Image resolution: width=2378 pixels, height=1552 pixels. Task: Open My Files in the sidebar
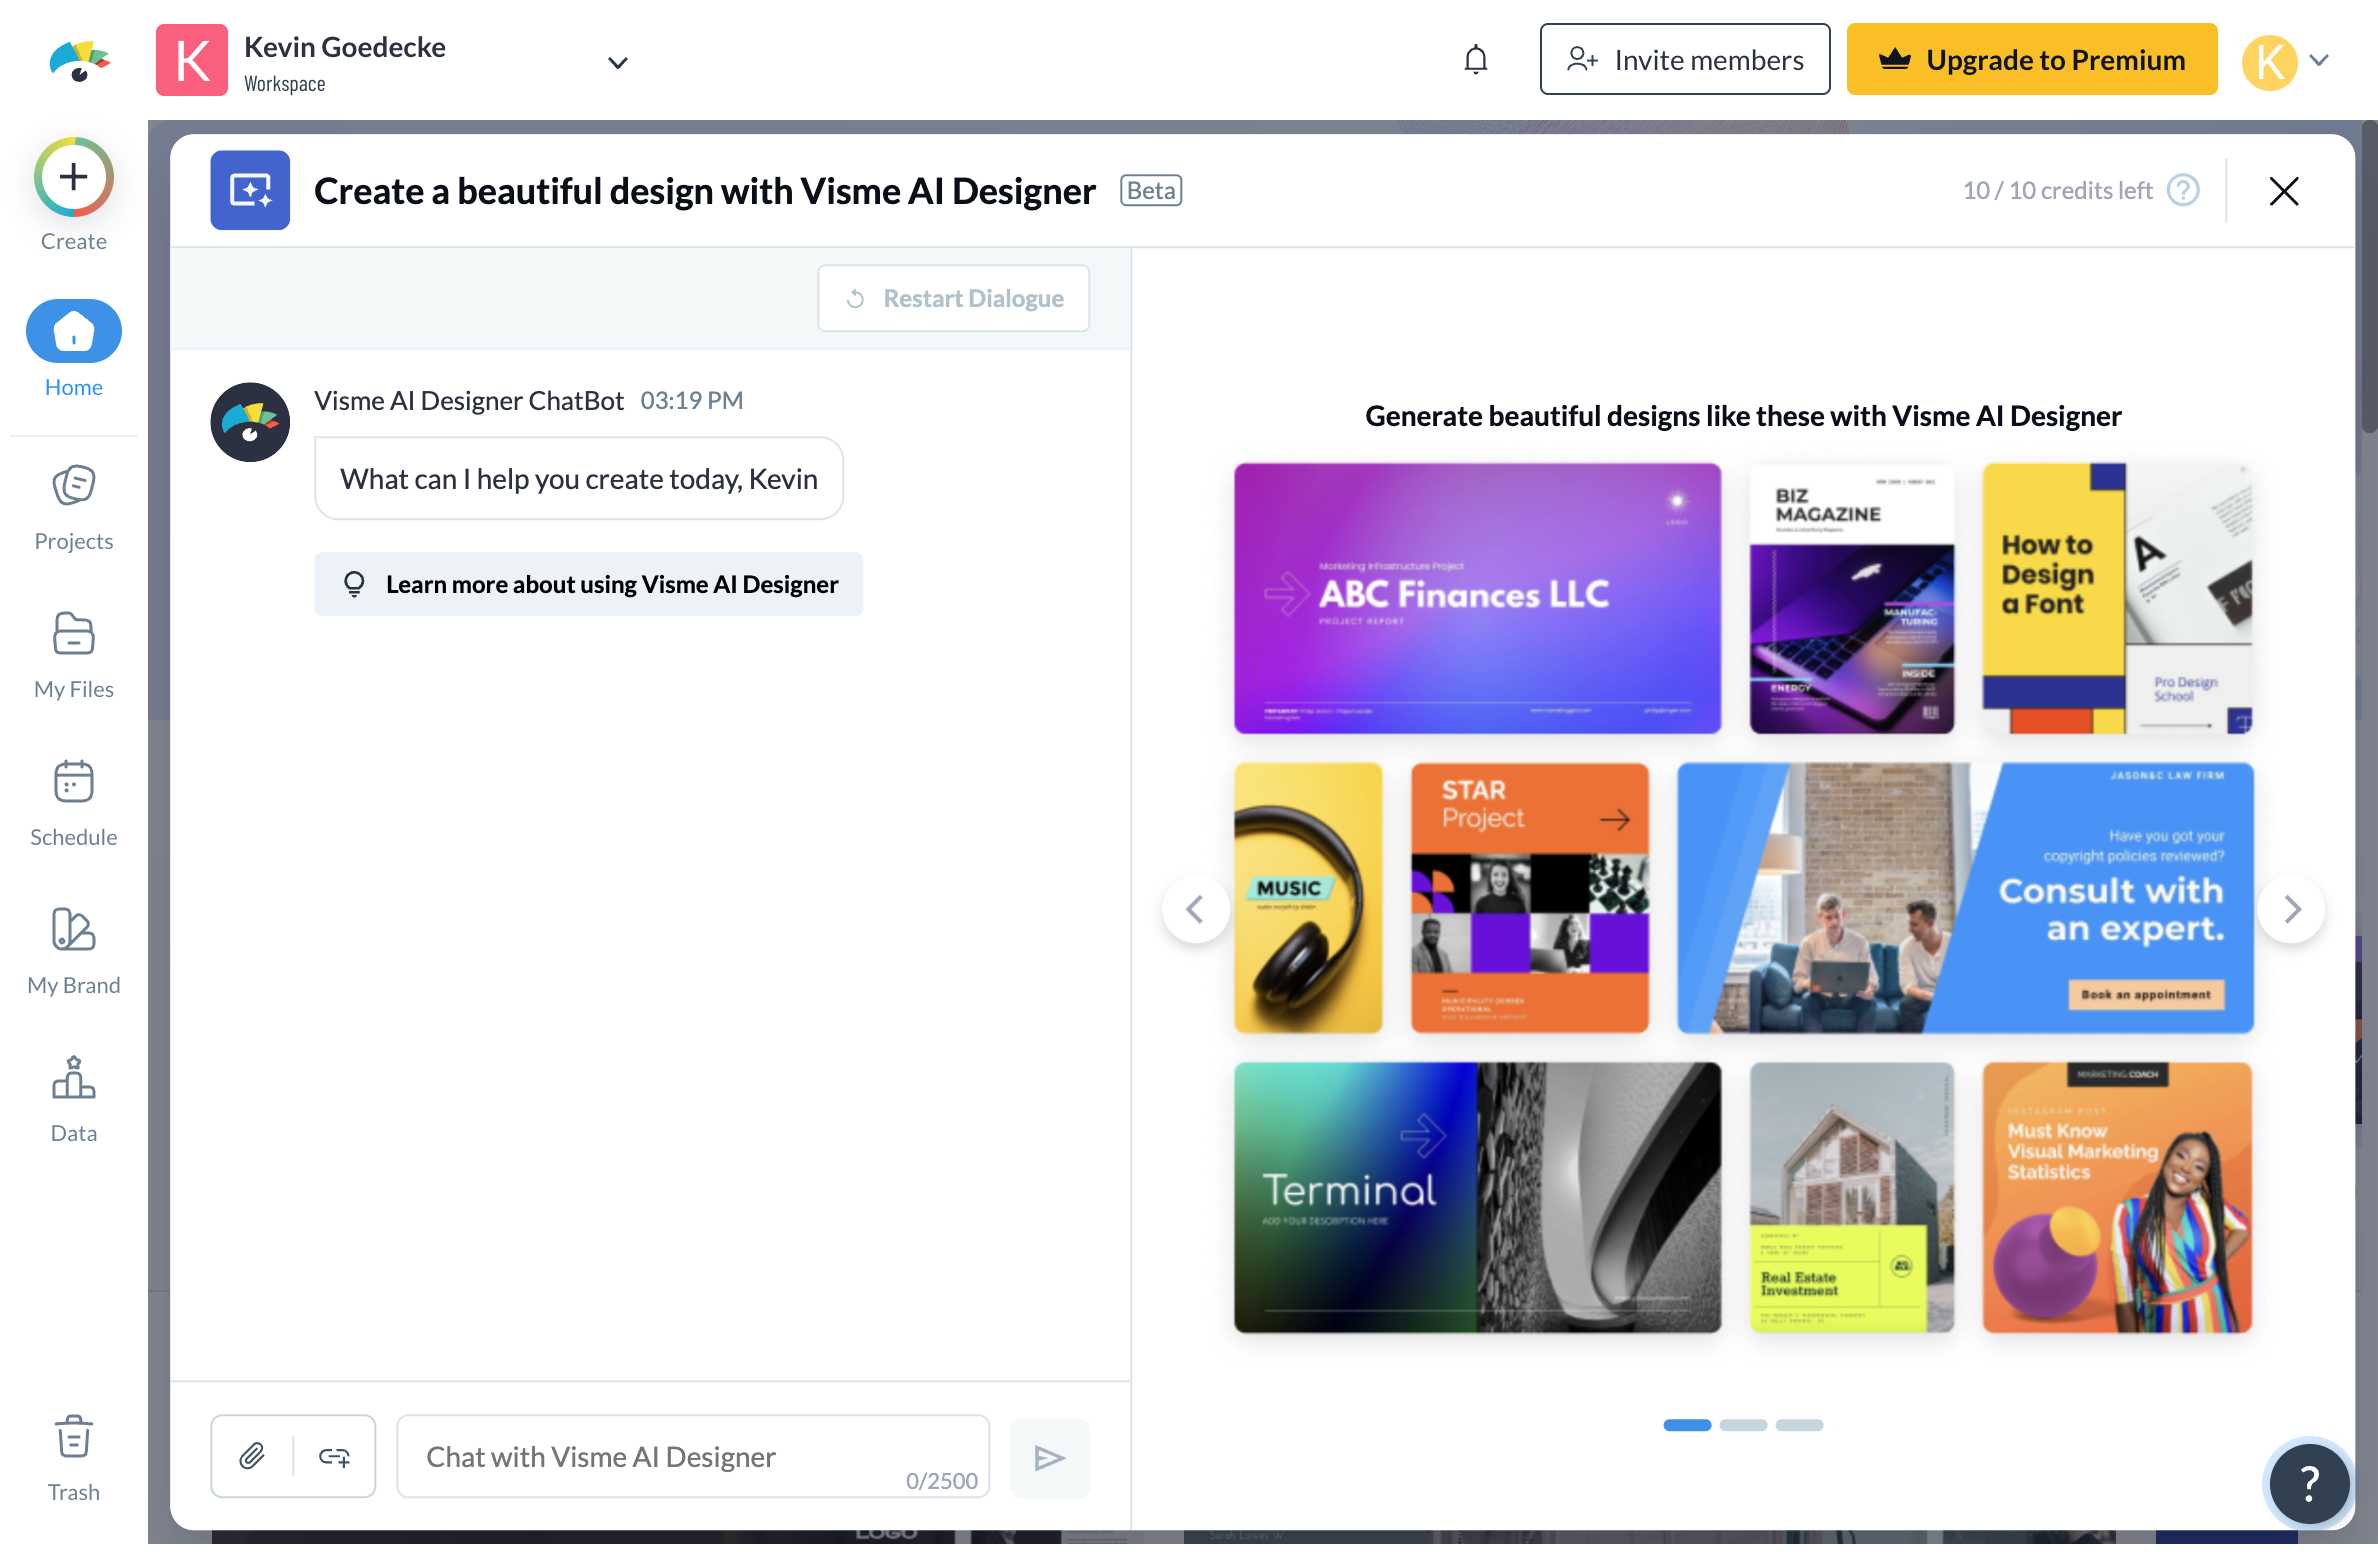(x=73, y=655)
